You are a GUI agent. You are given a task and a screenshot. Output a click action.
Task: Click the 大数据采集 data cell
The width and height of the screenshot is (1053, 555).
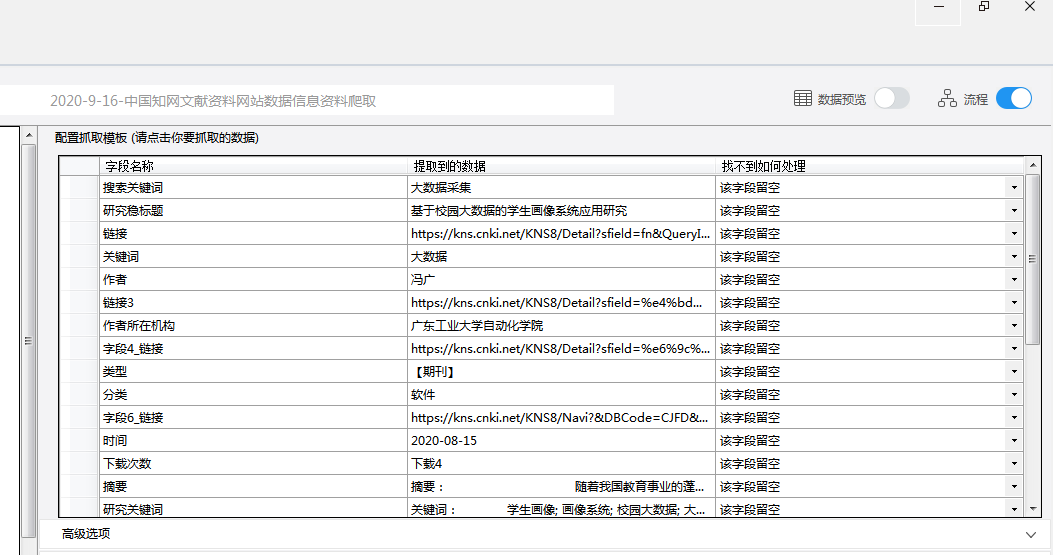[561, 187]
